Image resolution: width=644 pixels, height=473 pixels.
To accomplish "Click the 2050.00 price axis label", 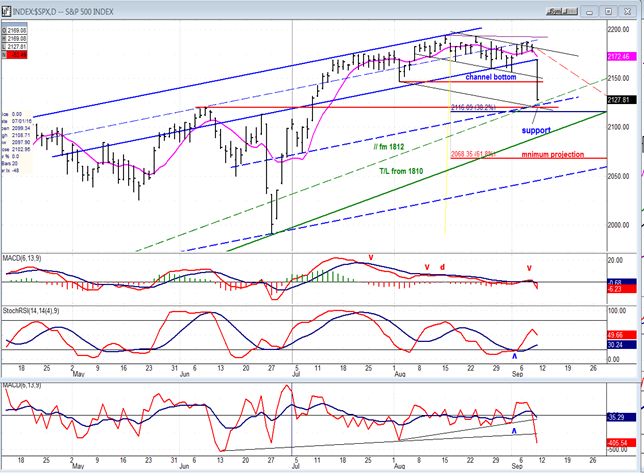I will click(619, 176).
